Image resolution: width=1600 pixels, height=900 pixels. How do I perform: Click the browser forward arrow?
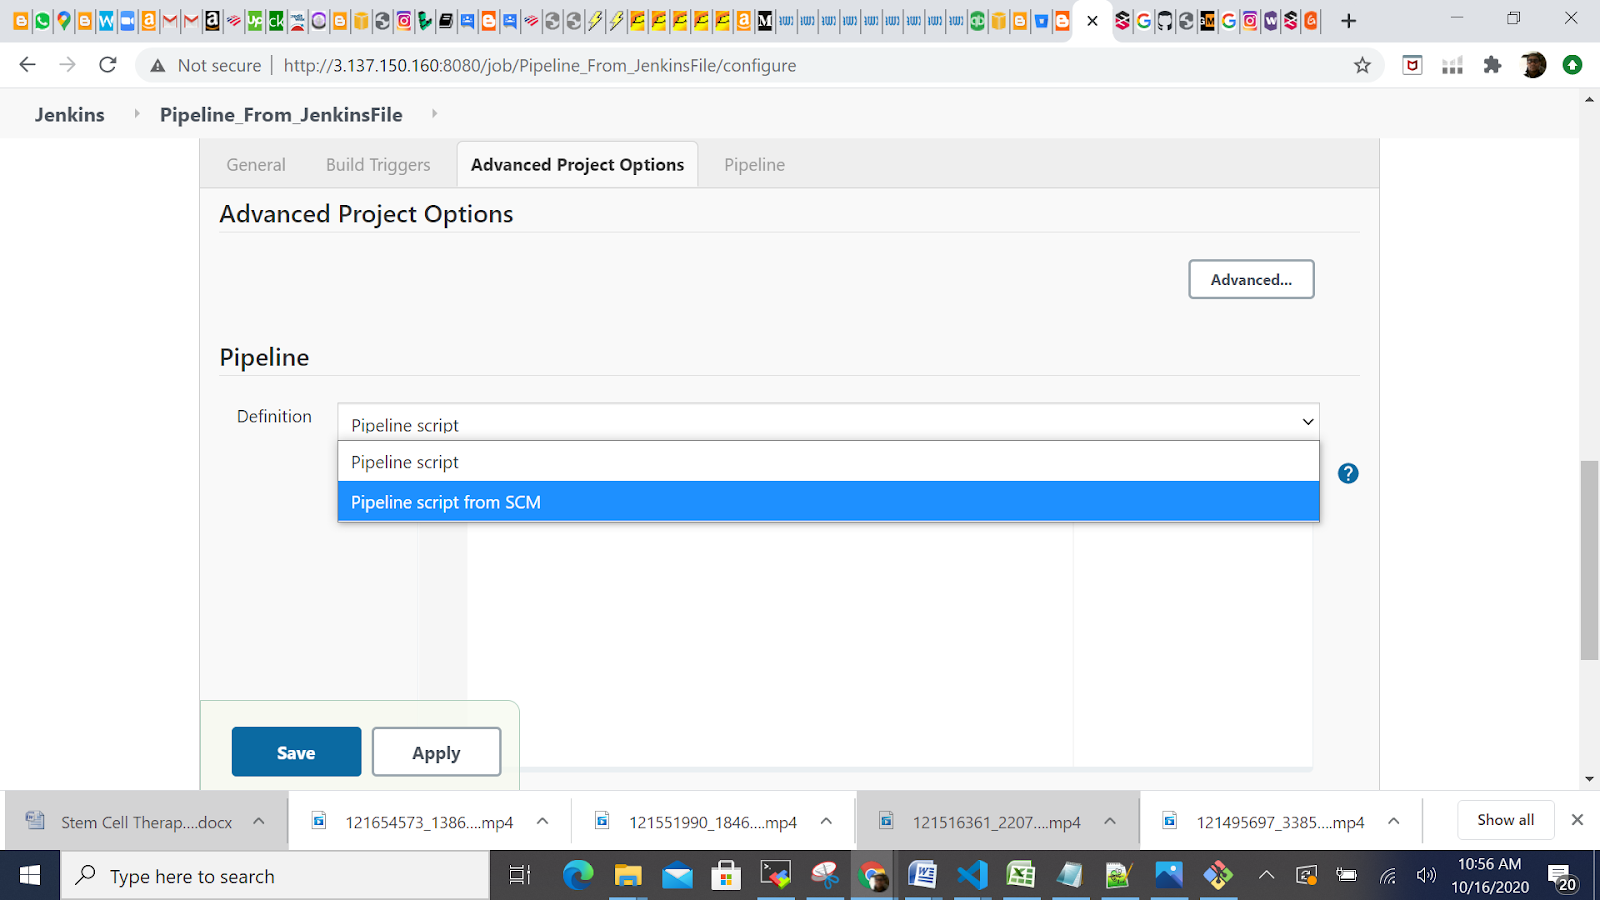pos(67,65)
